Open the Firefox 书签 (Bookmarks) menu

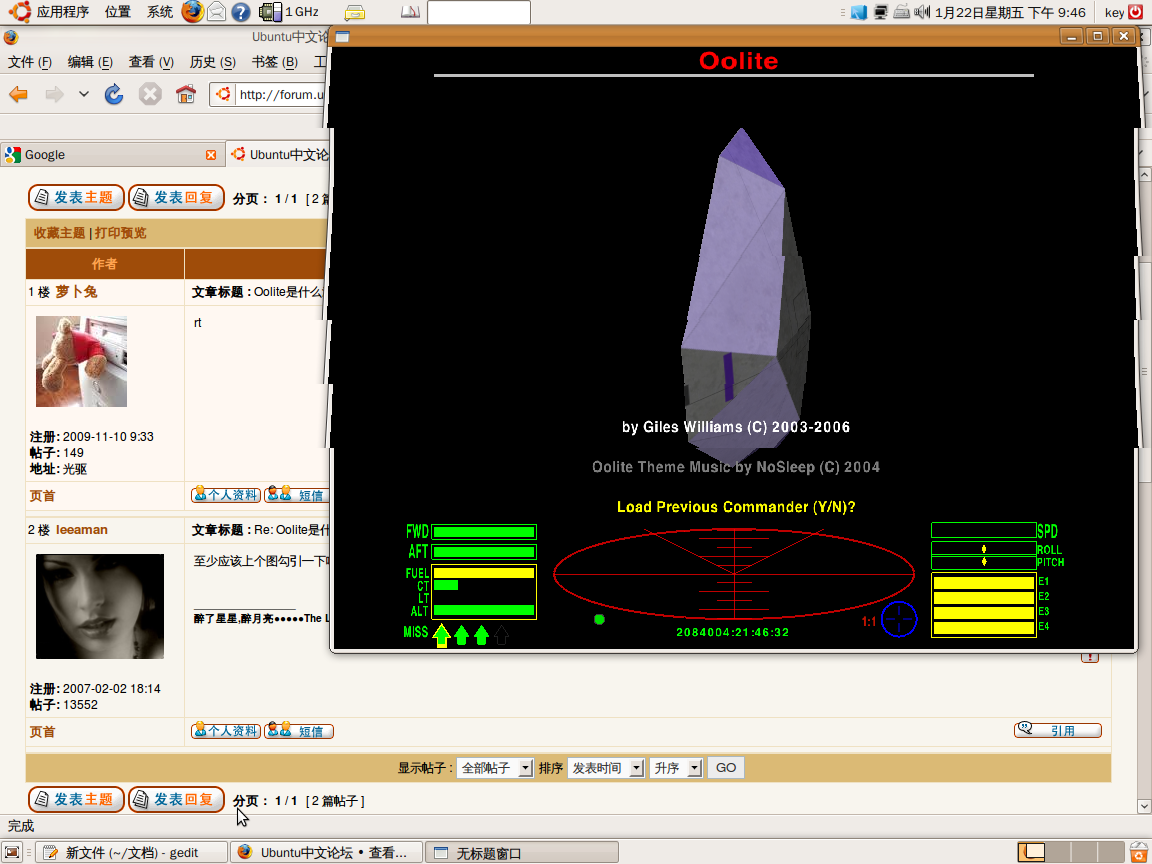pos(275,62)
